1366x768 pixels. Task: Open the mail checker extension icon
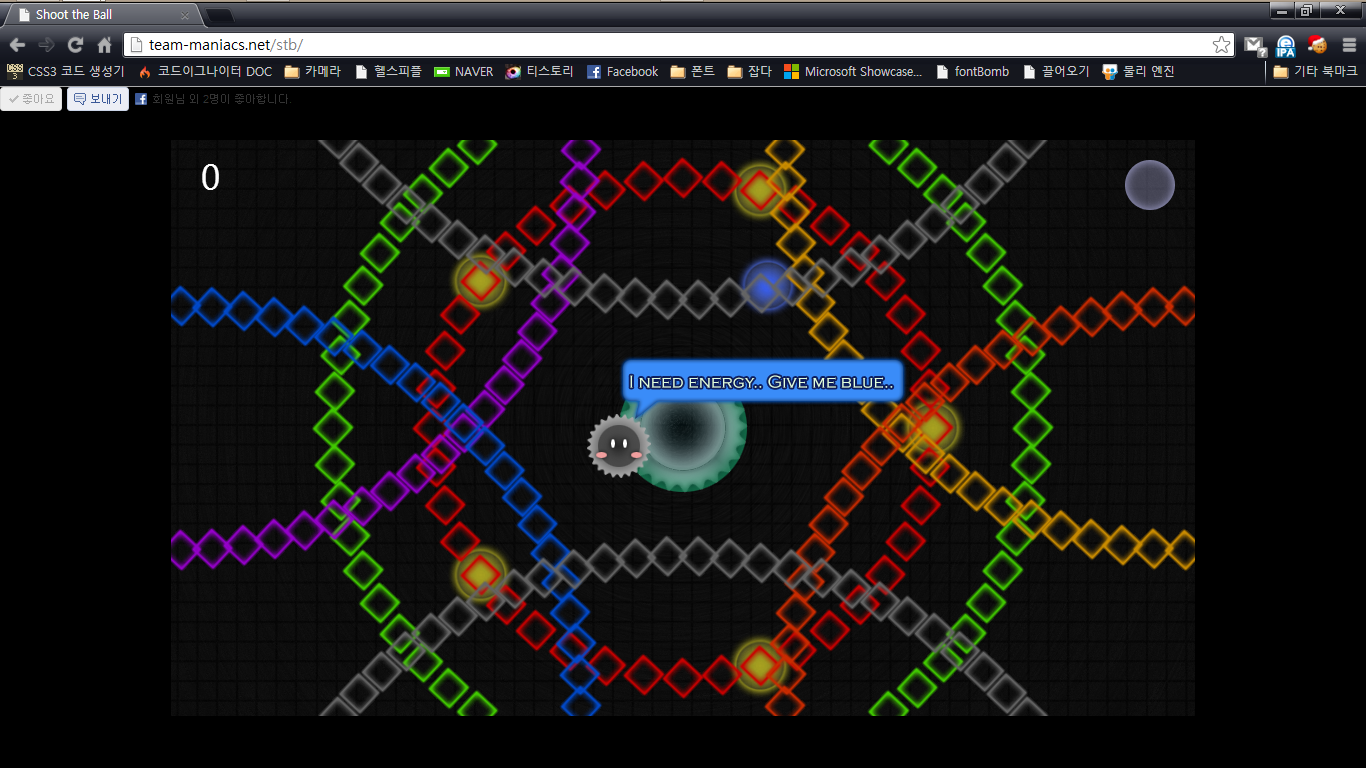[1255, 45]
